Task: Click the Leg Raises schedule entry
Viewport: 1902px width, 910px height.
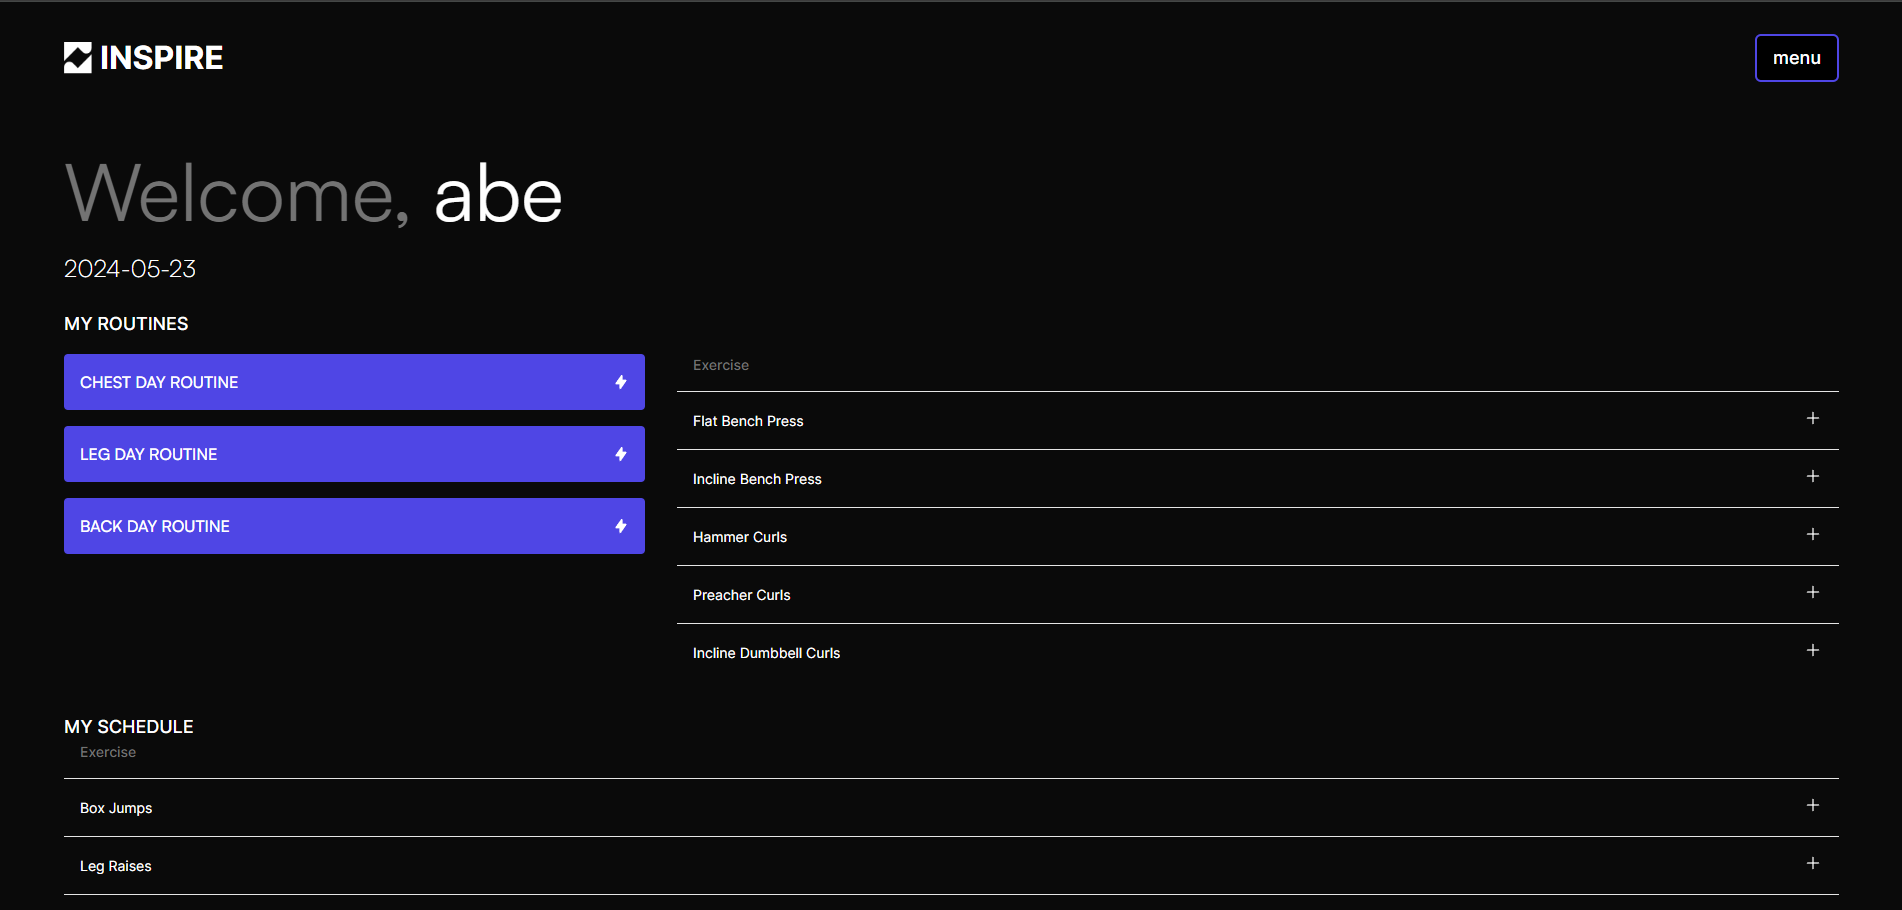Action: [x=116, y=866]
